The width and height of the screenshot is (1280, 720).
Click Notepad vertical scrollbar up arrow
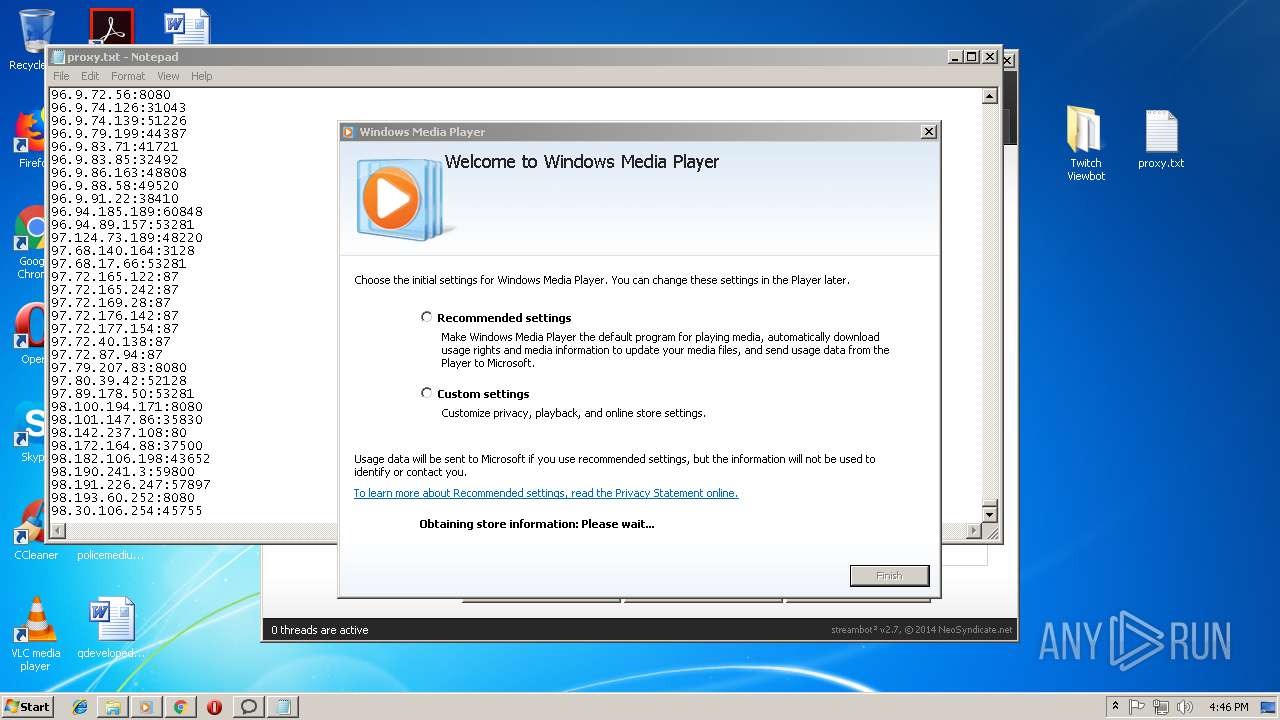click(x=989, y=97)
